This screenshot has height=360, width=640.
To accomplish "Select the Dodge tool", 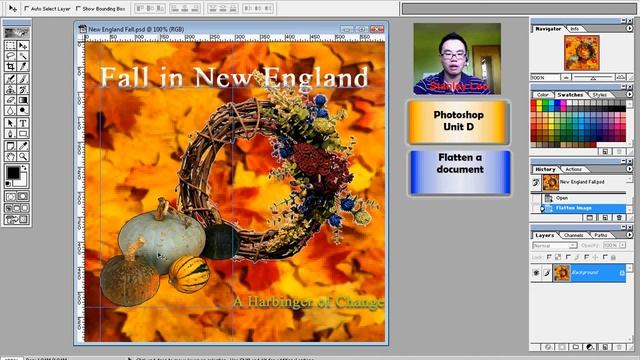I will point(23,110).
